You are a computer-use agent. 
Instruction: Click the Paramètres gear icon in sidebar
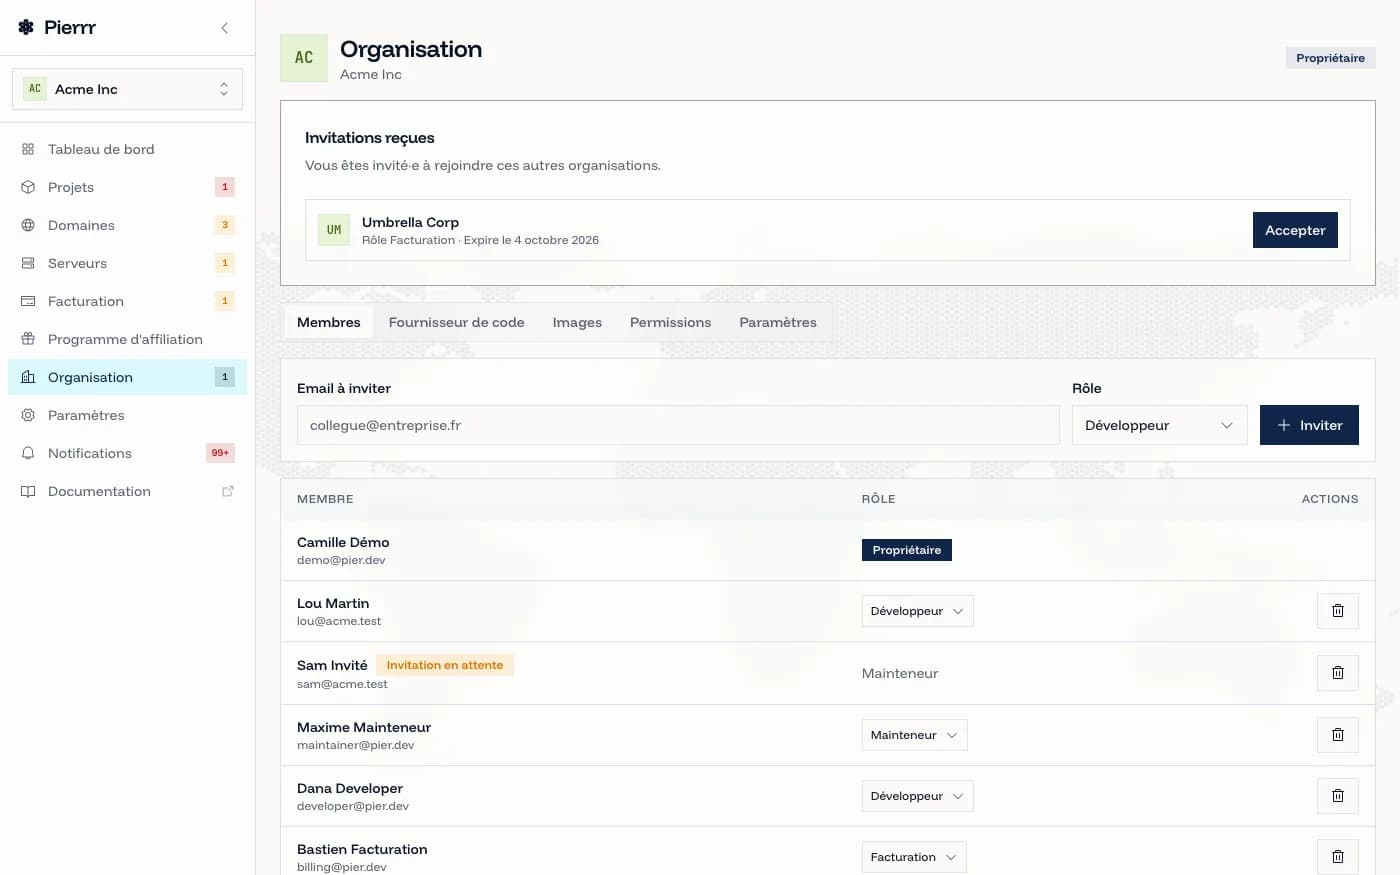click(28, 415)
